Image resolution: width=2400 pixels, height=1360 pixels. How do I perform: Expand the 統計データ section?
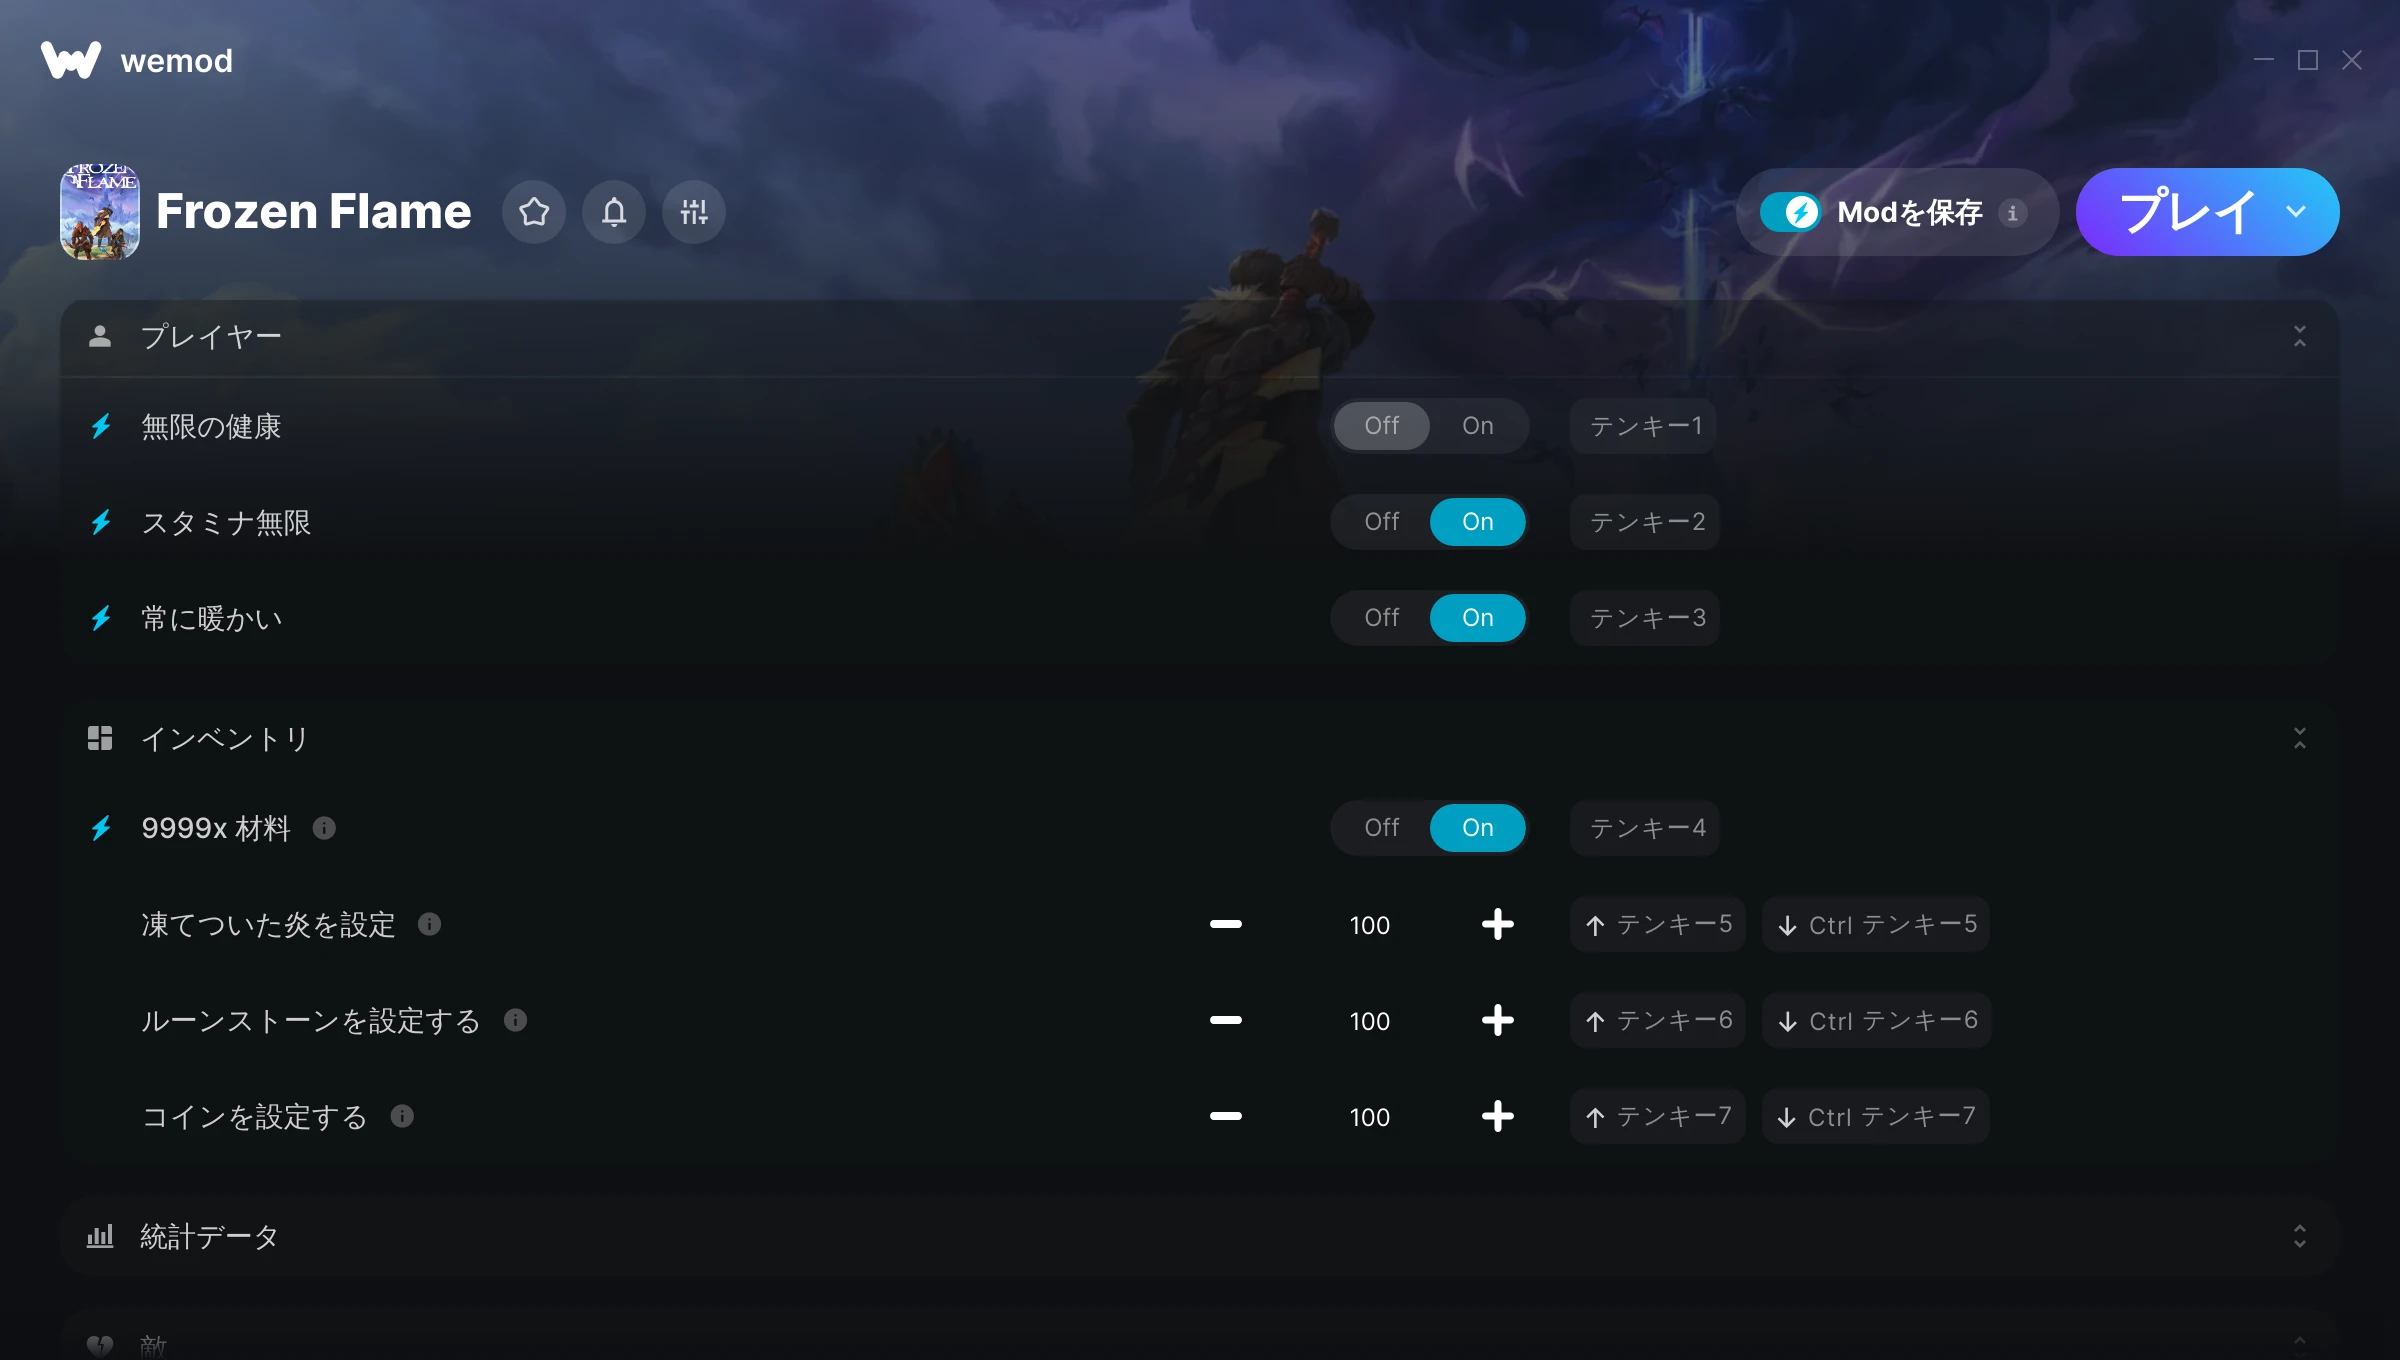pos(2299,1236)
